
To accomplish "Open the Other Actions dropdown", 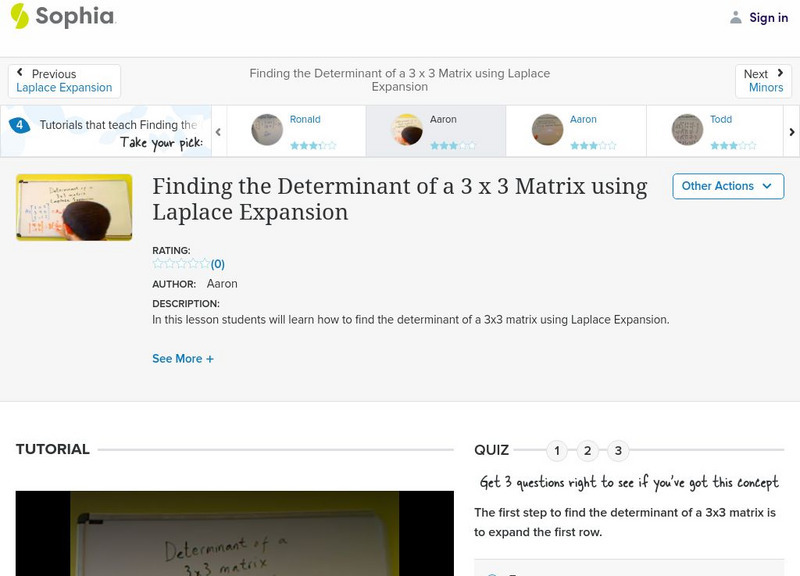I will coord(727,186).
